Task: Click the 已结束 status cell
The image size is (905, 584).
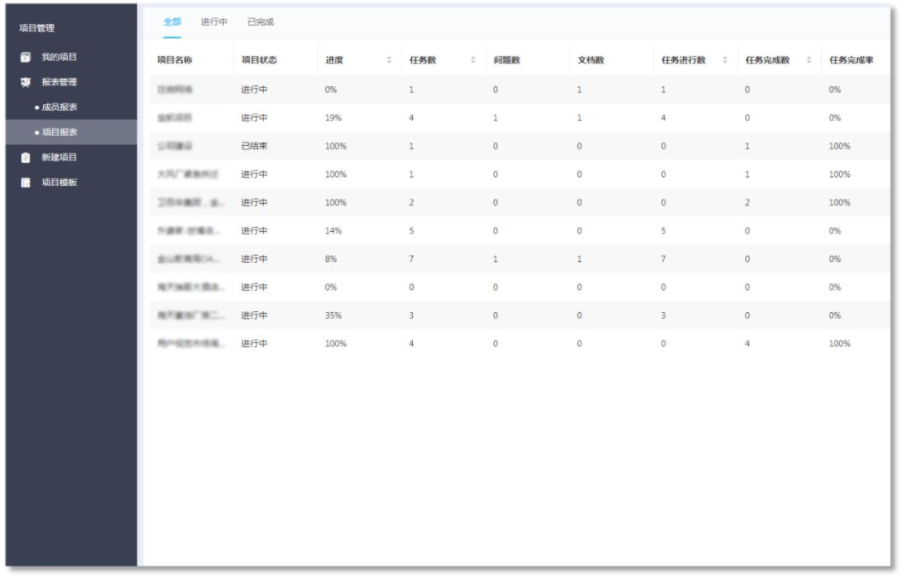Action: click(254, 146)
